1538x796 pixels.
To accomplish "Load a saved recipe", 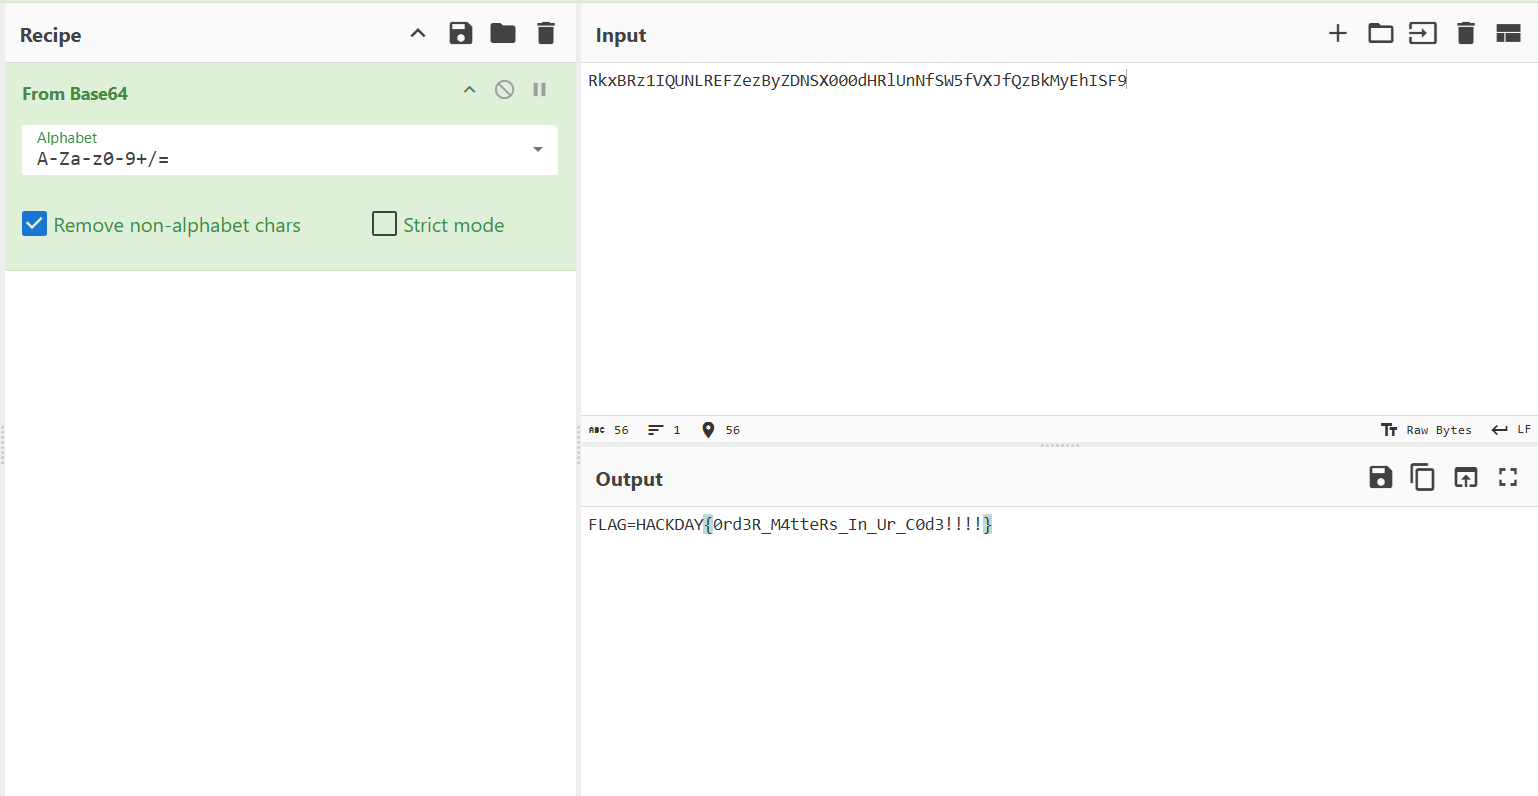I will click(503, 34).
